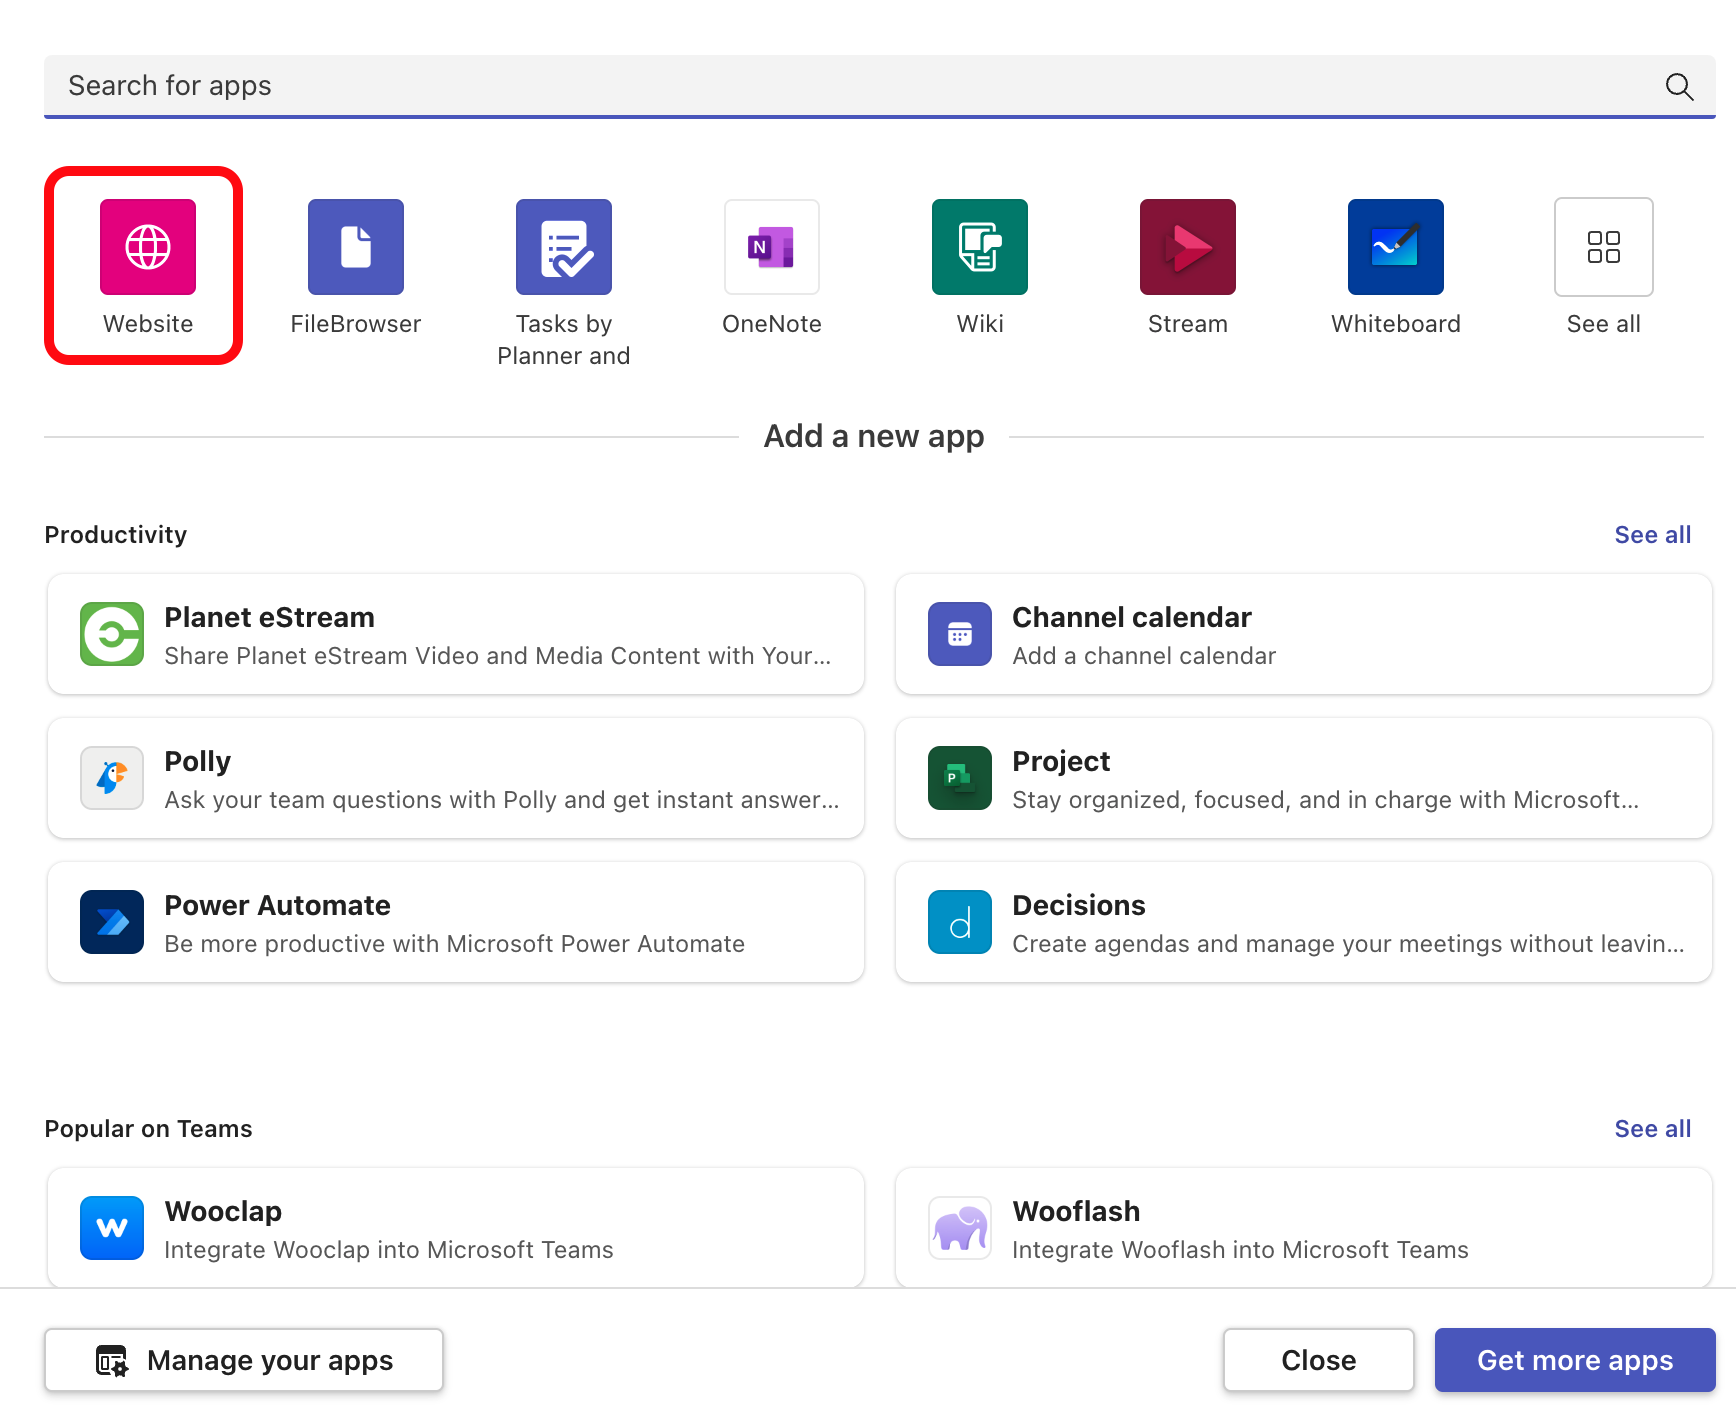Select the Website app icon
Screen dimensions: 1736x1416
pos(148,247)
